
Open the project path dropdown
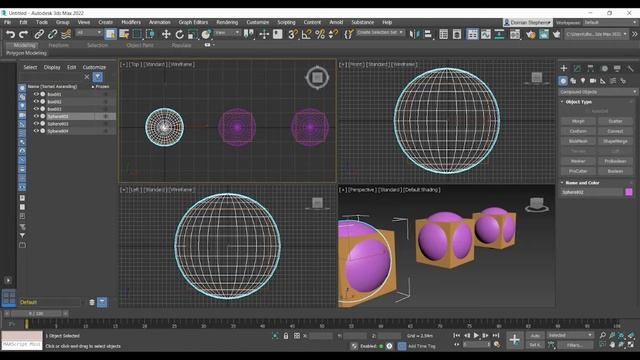(596, 34)
